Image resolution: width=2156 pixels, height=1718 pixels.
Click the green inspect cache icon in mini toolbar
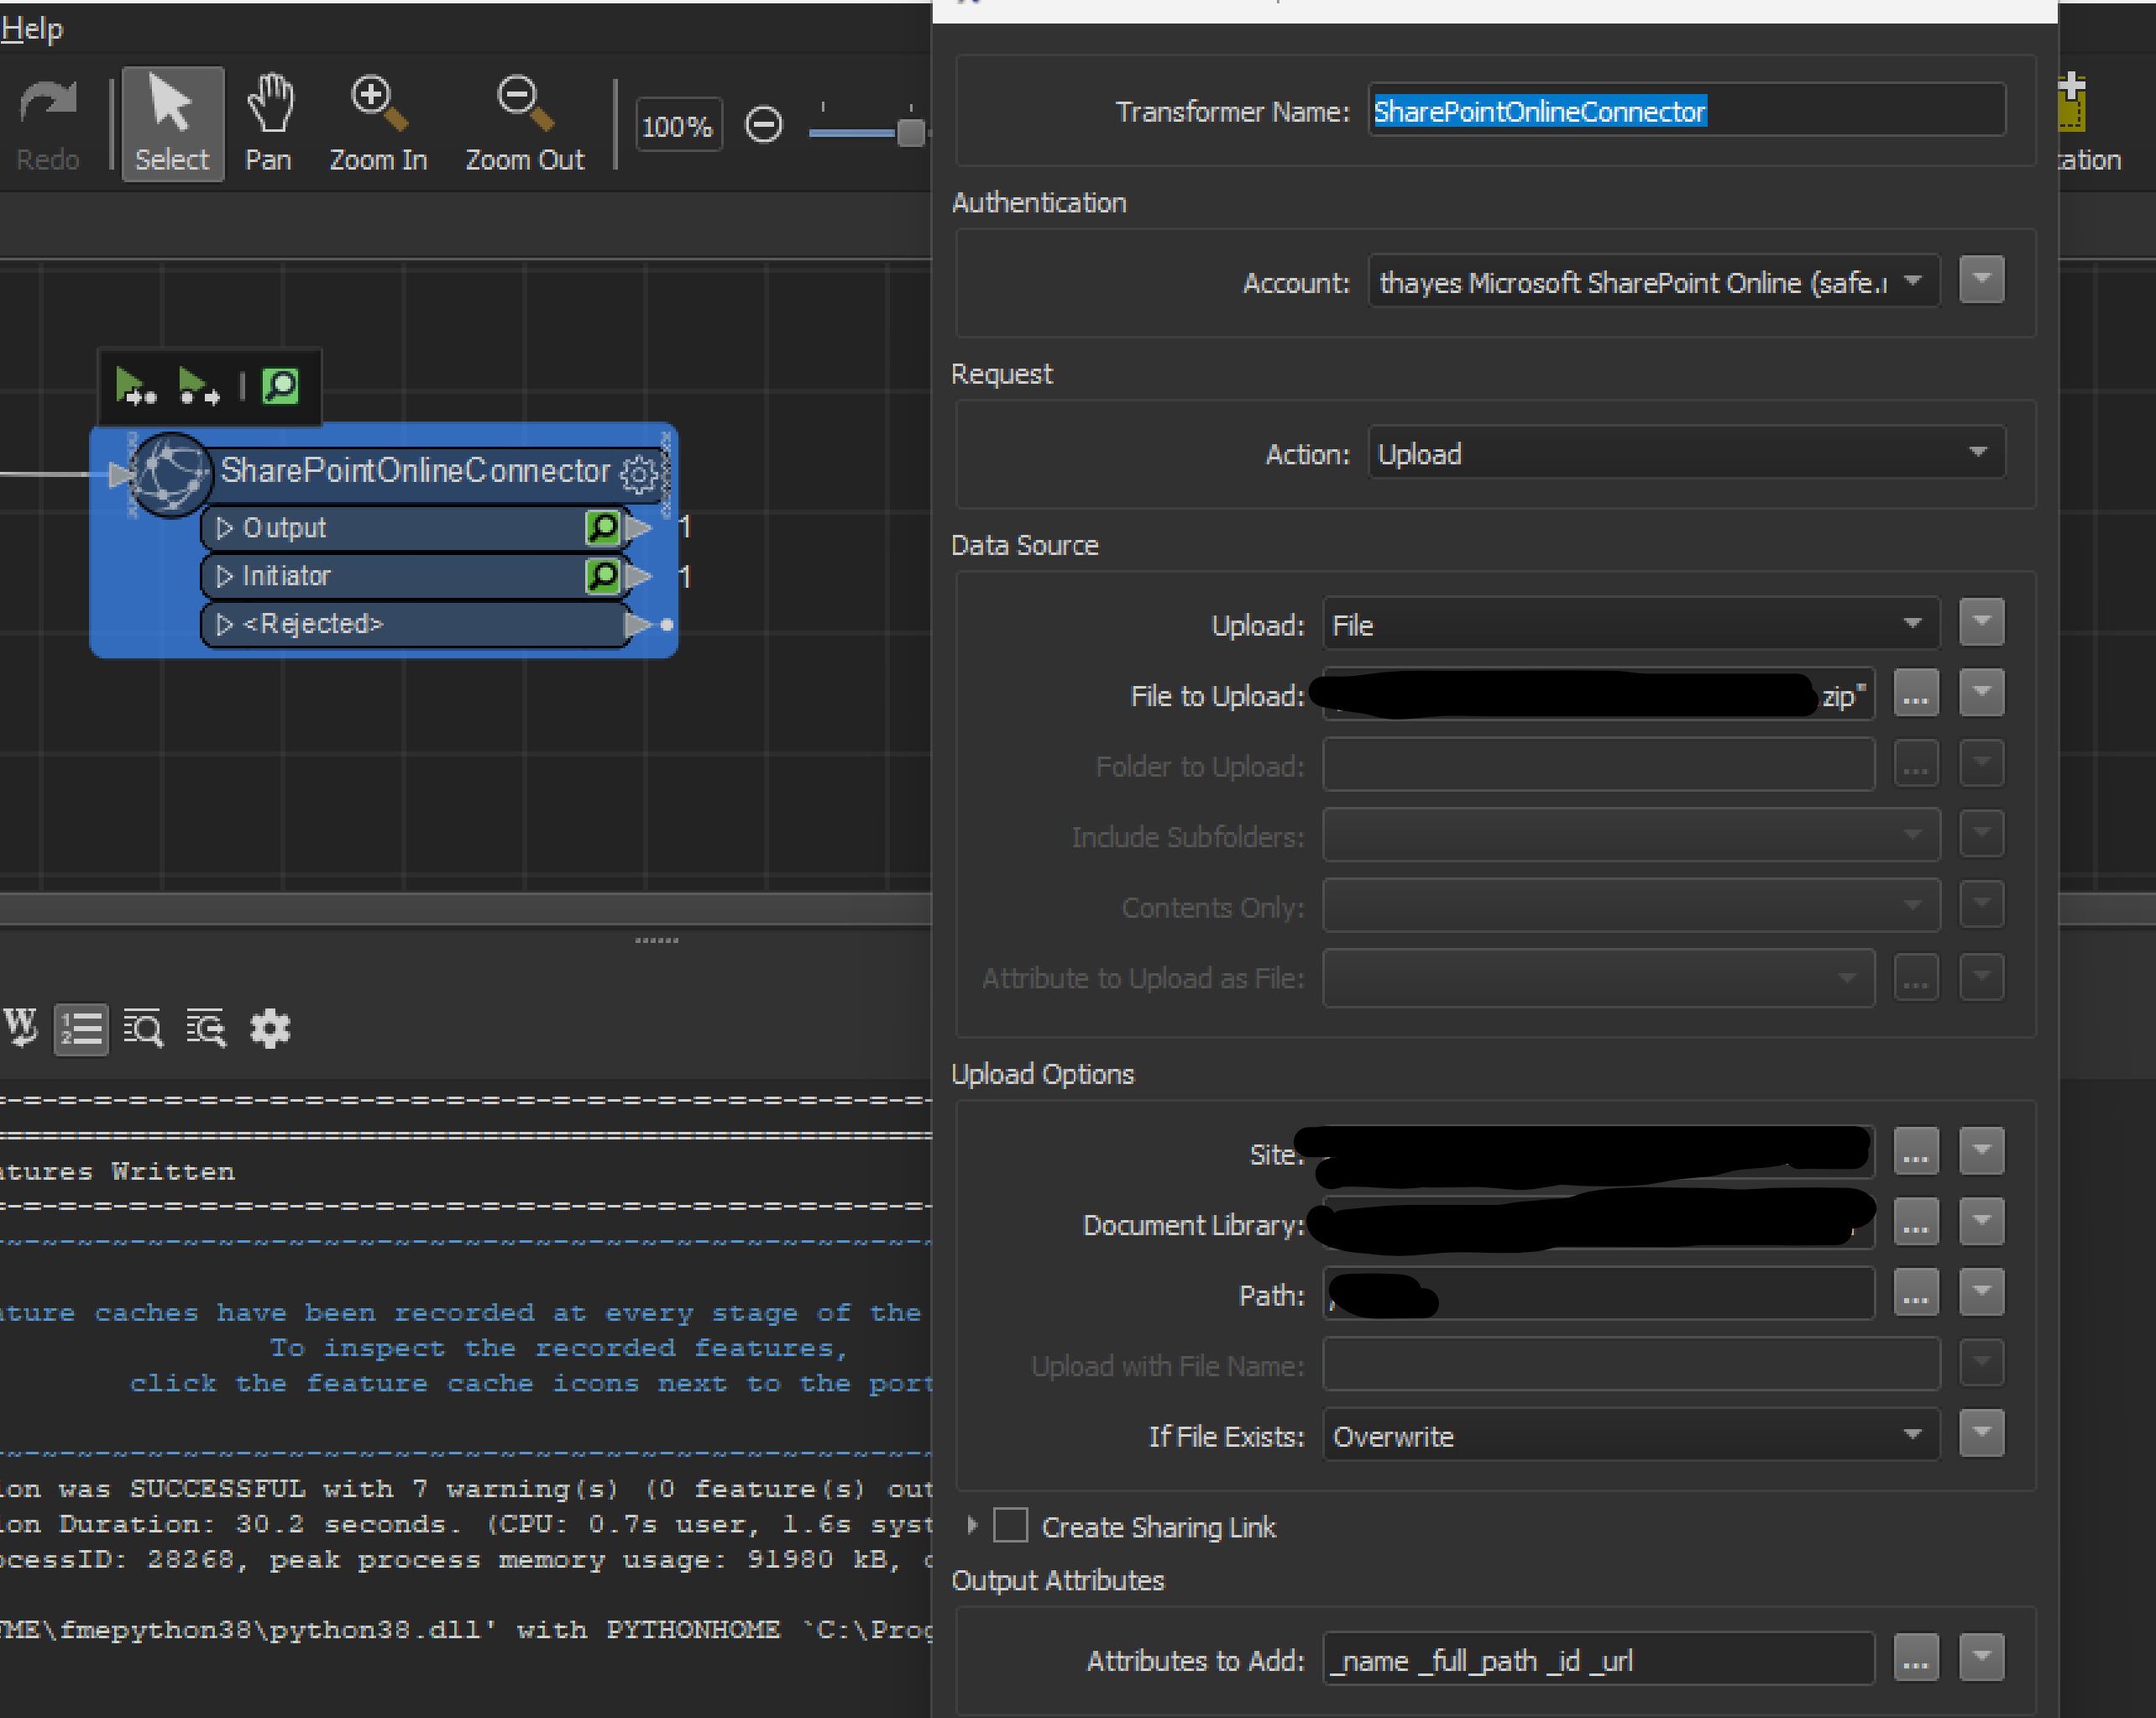point(281,386)
